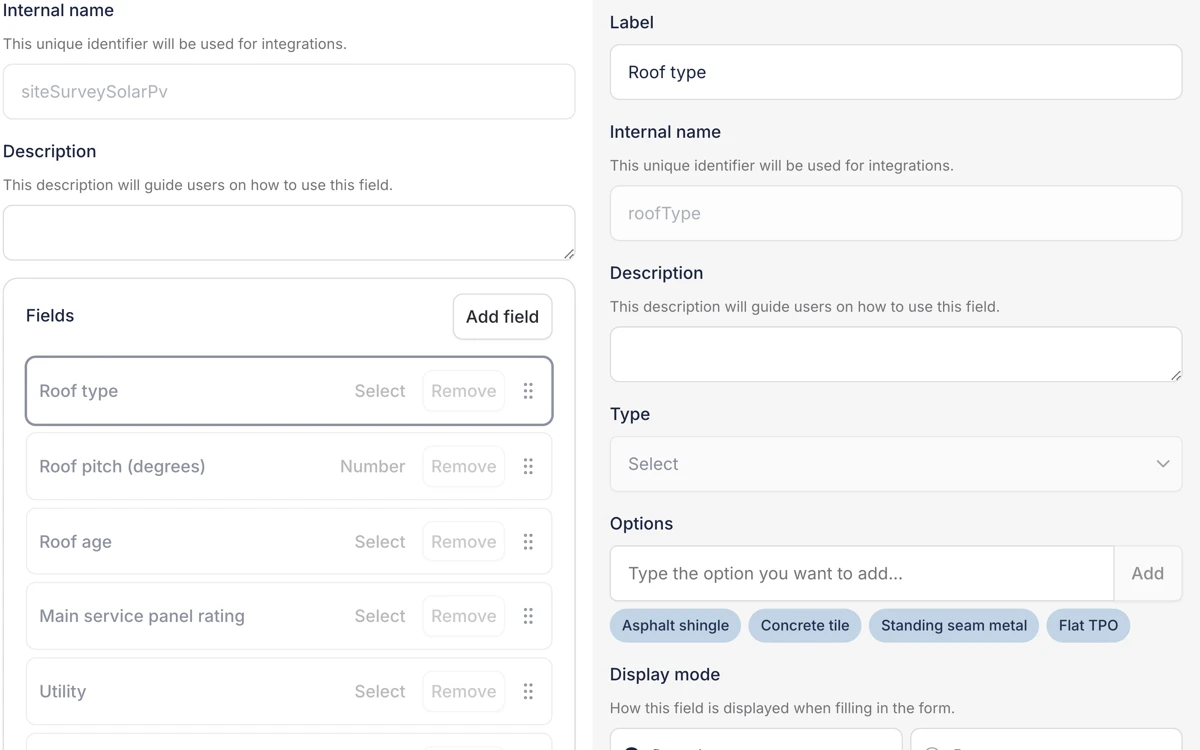Focus the Label input containing Roof type
The width and height of the screenshot is (1200, 750).
click(x=896, y=72)
